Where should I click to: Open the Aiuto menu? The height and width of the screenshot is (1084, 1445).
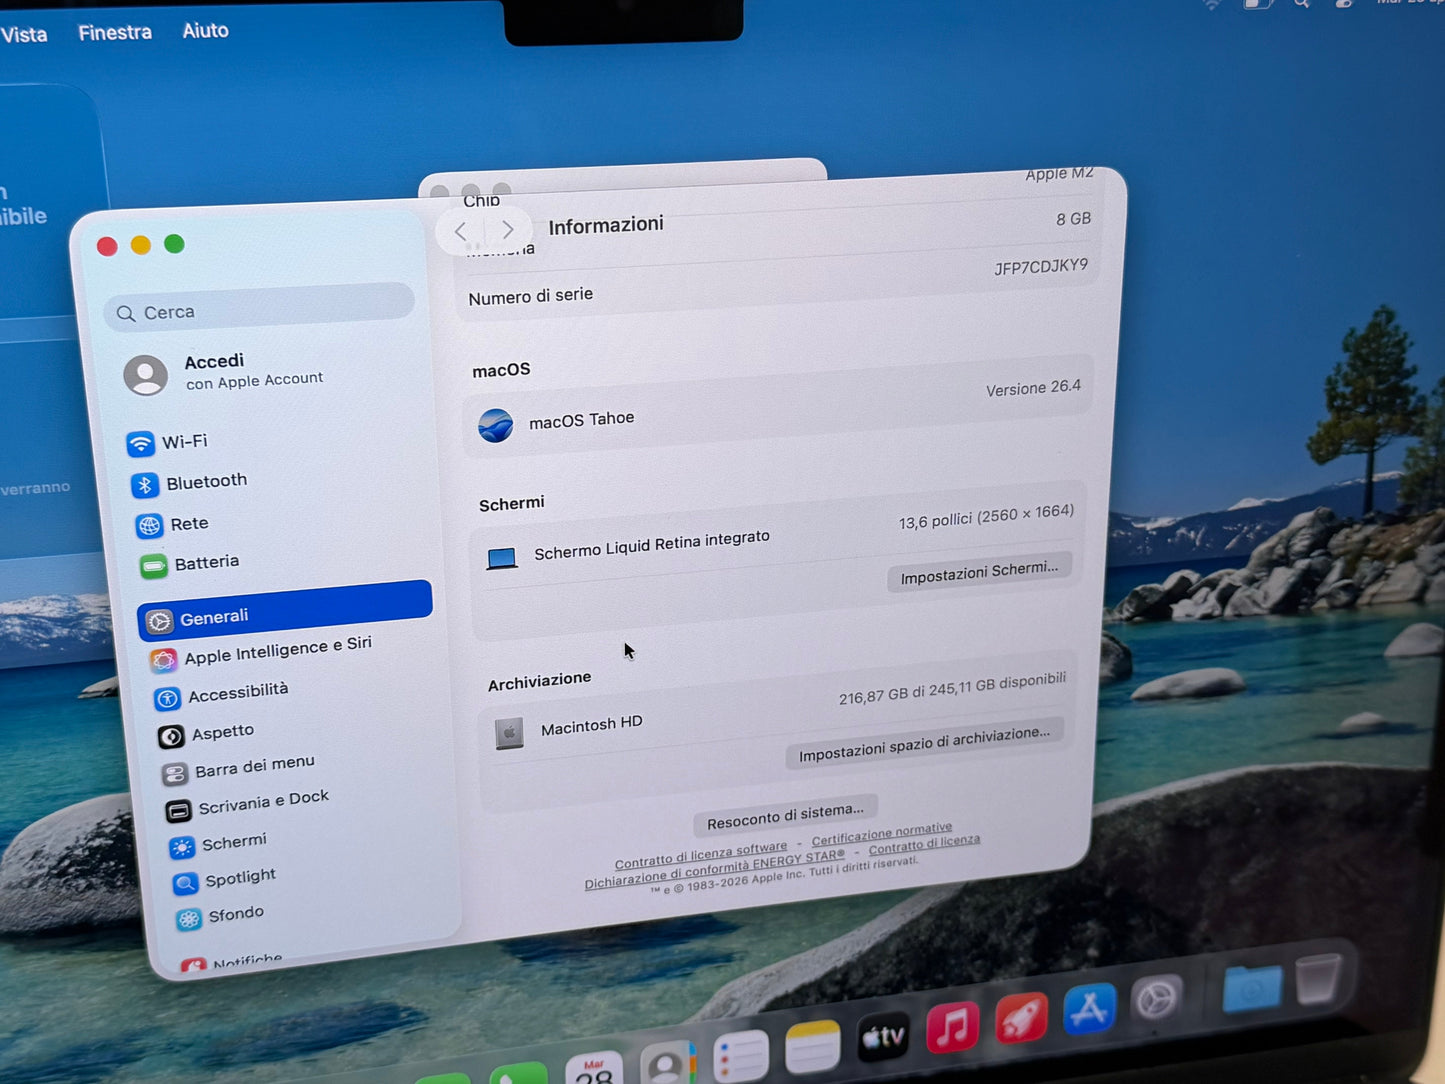(205, 31)
